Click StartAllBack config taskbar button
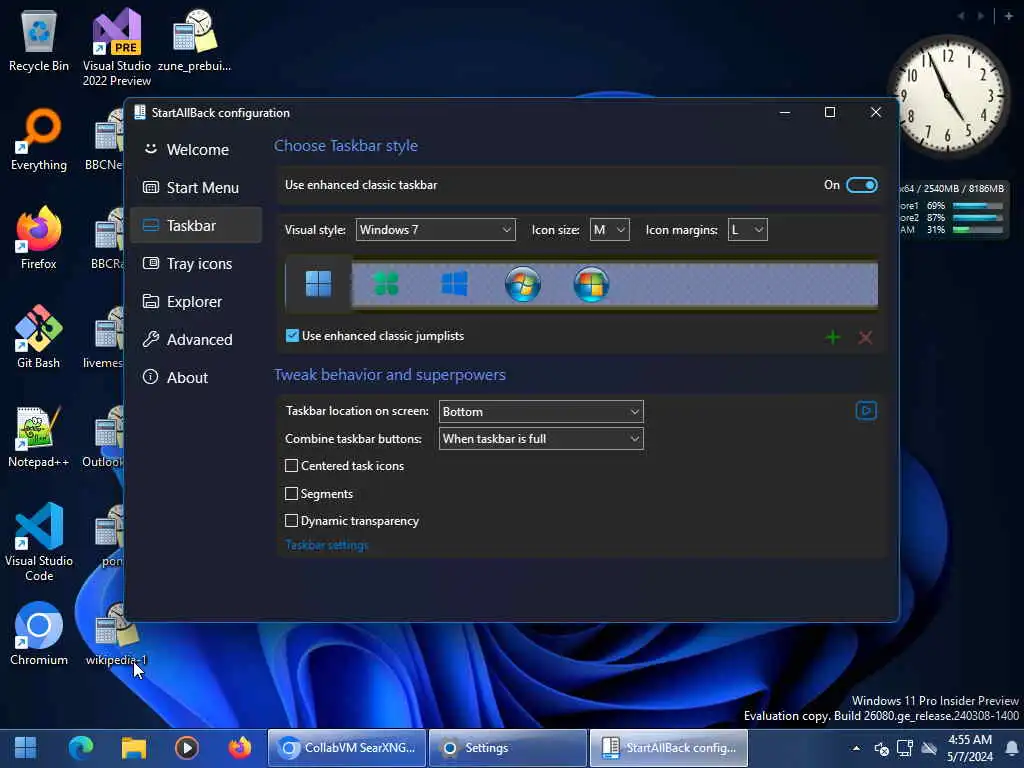 pyautogui.click(x=669, y=748)
